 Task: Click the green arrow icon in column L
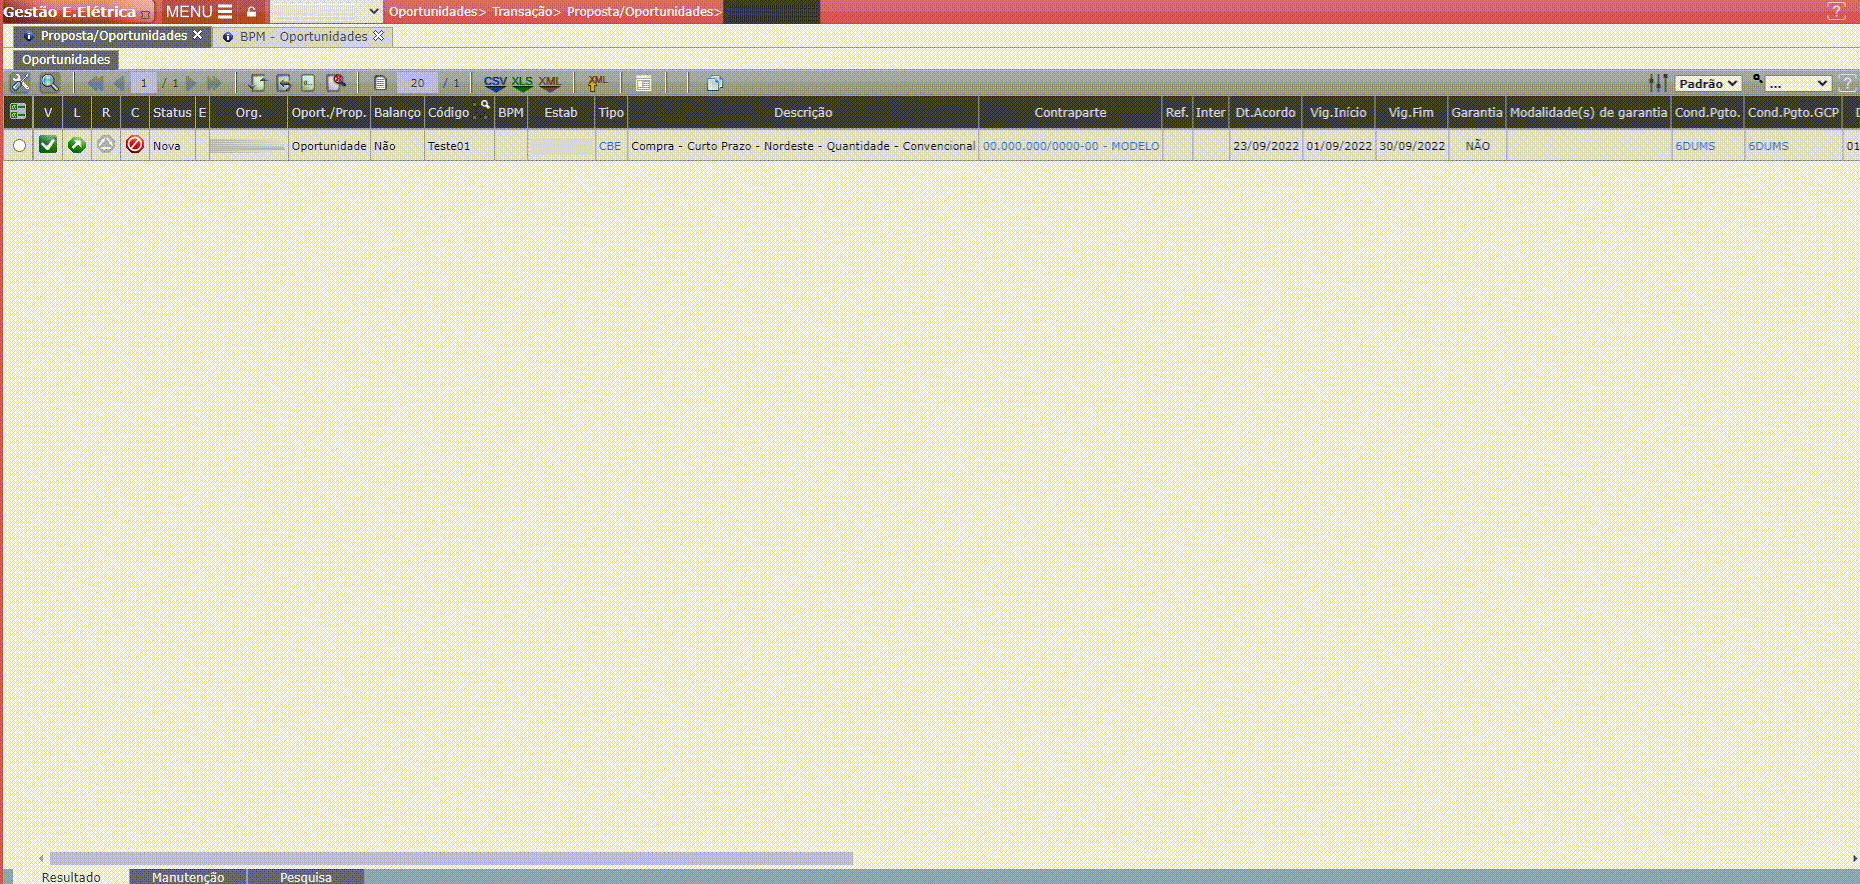76,145
